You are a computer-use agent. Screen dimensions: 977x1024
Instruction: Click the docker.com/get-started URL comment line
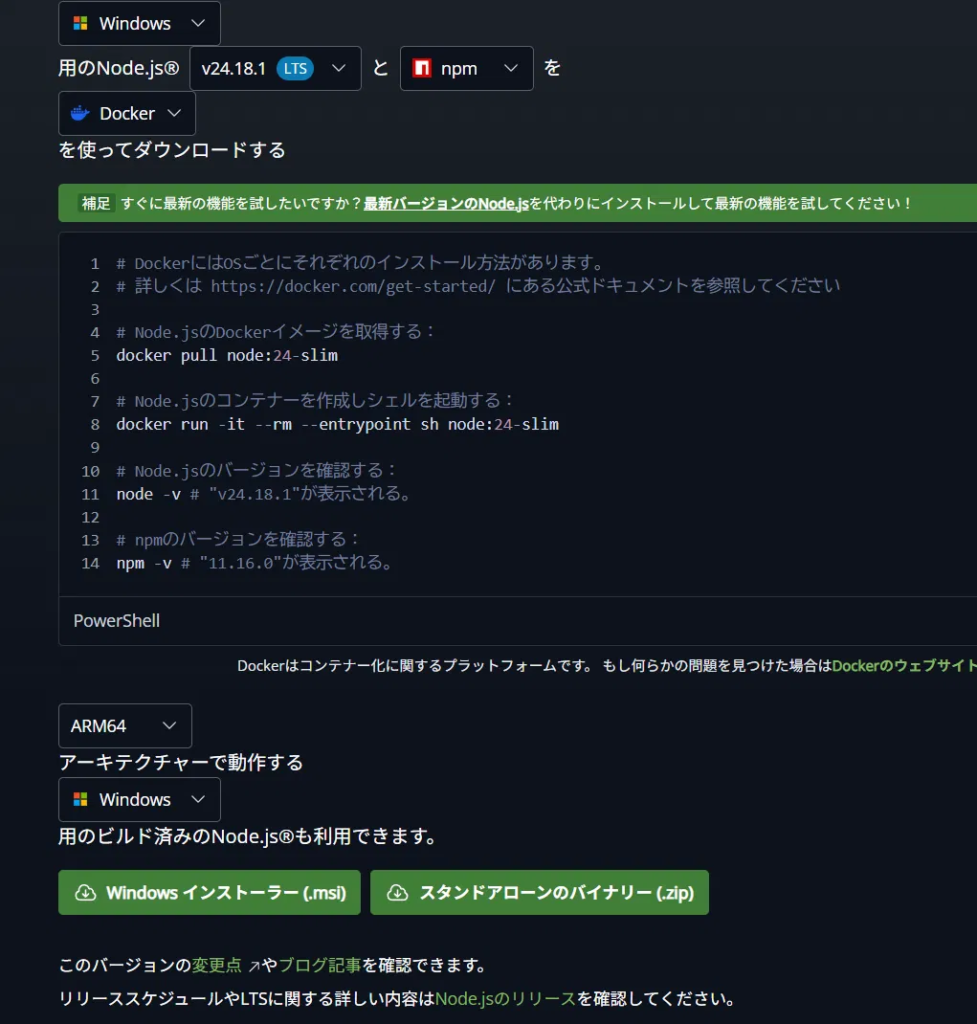coord(477,286)
